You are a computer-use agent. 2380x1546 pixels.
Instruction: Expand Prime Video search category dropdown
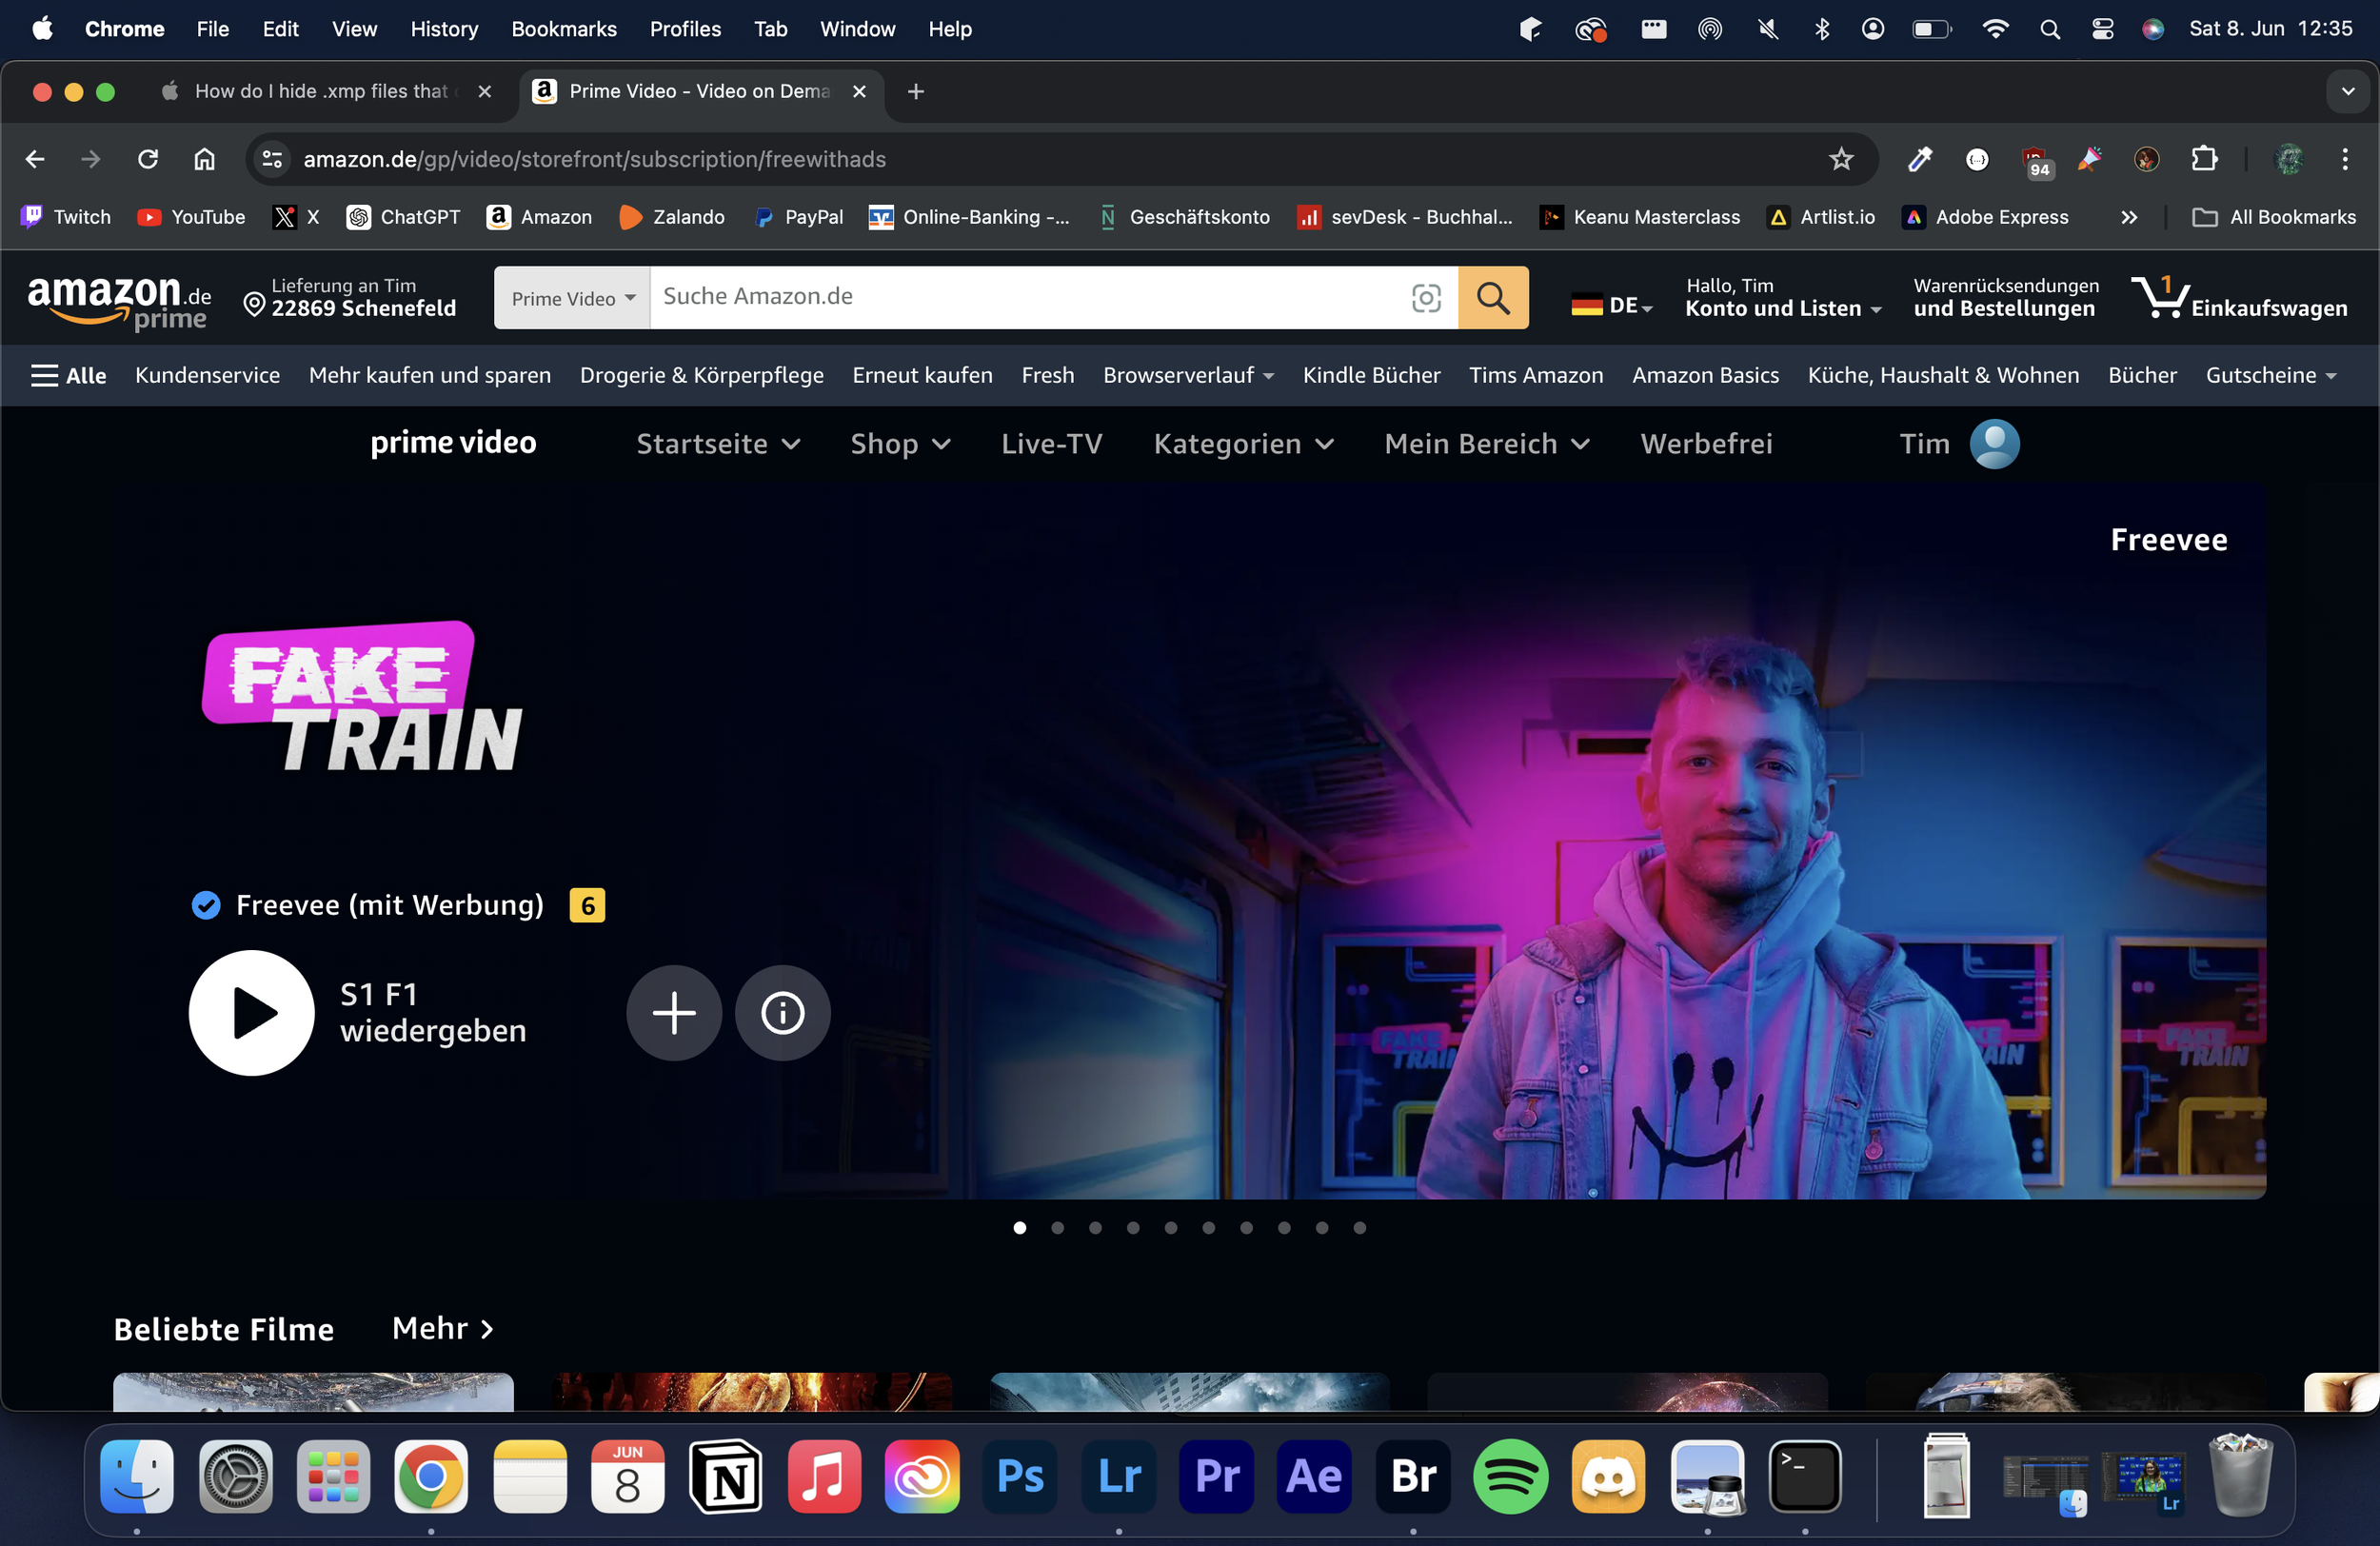pos(572,297)
